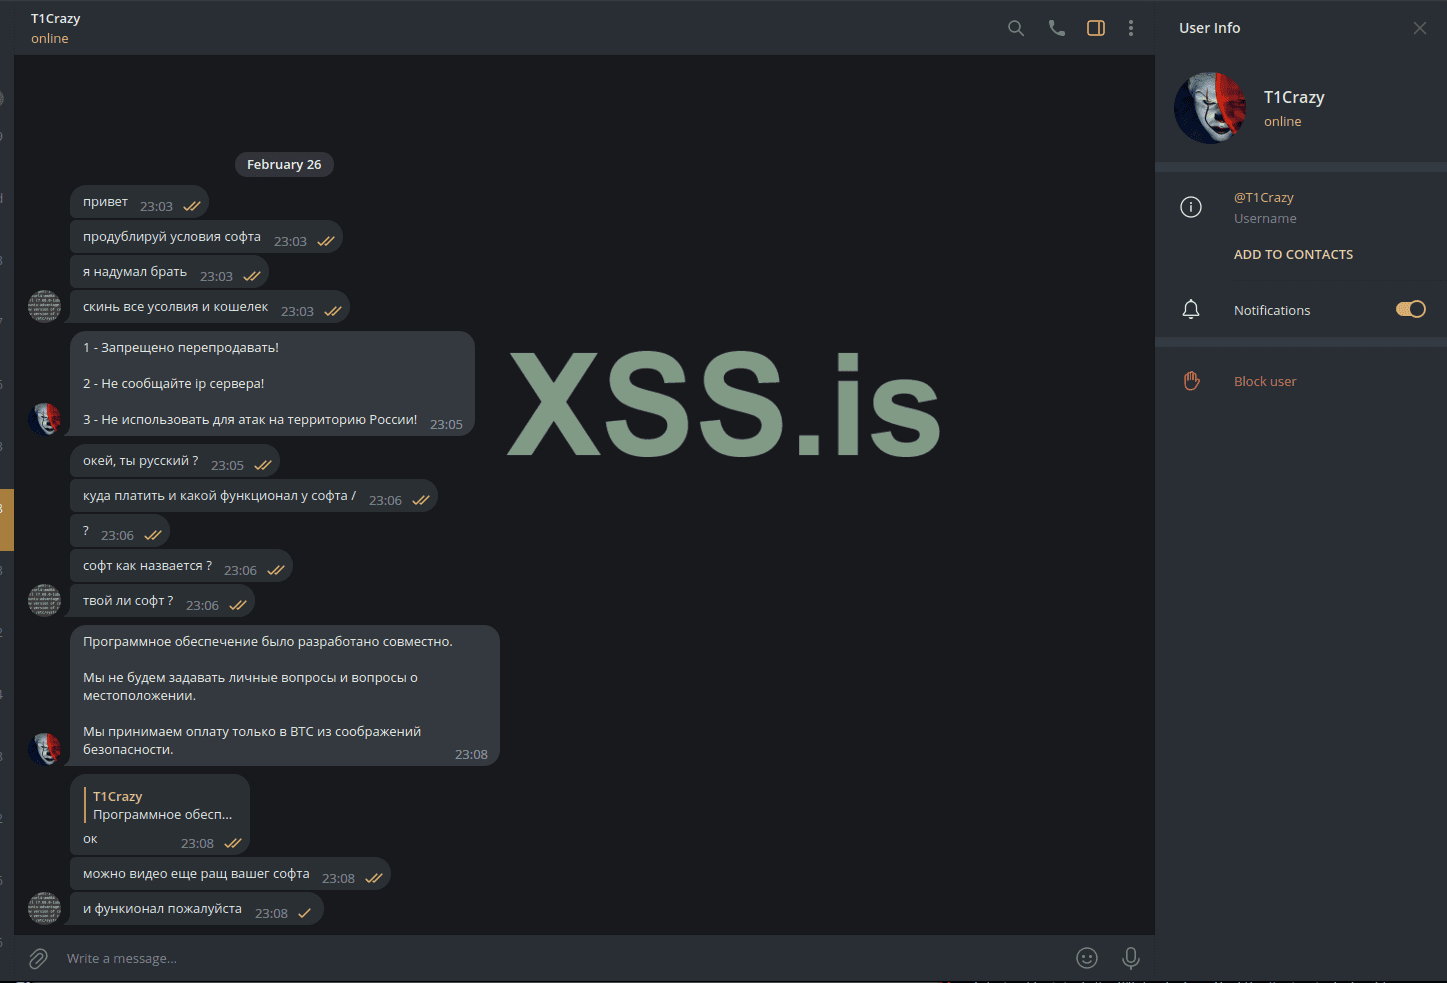Record a voice message with the microphone
The height and width of the screenshot is (983, 1447).
pos(1131,958)
